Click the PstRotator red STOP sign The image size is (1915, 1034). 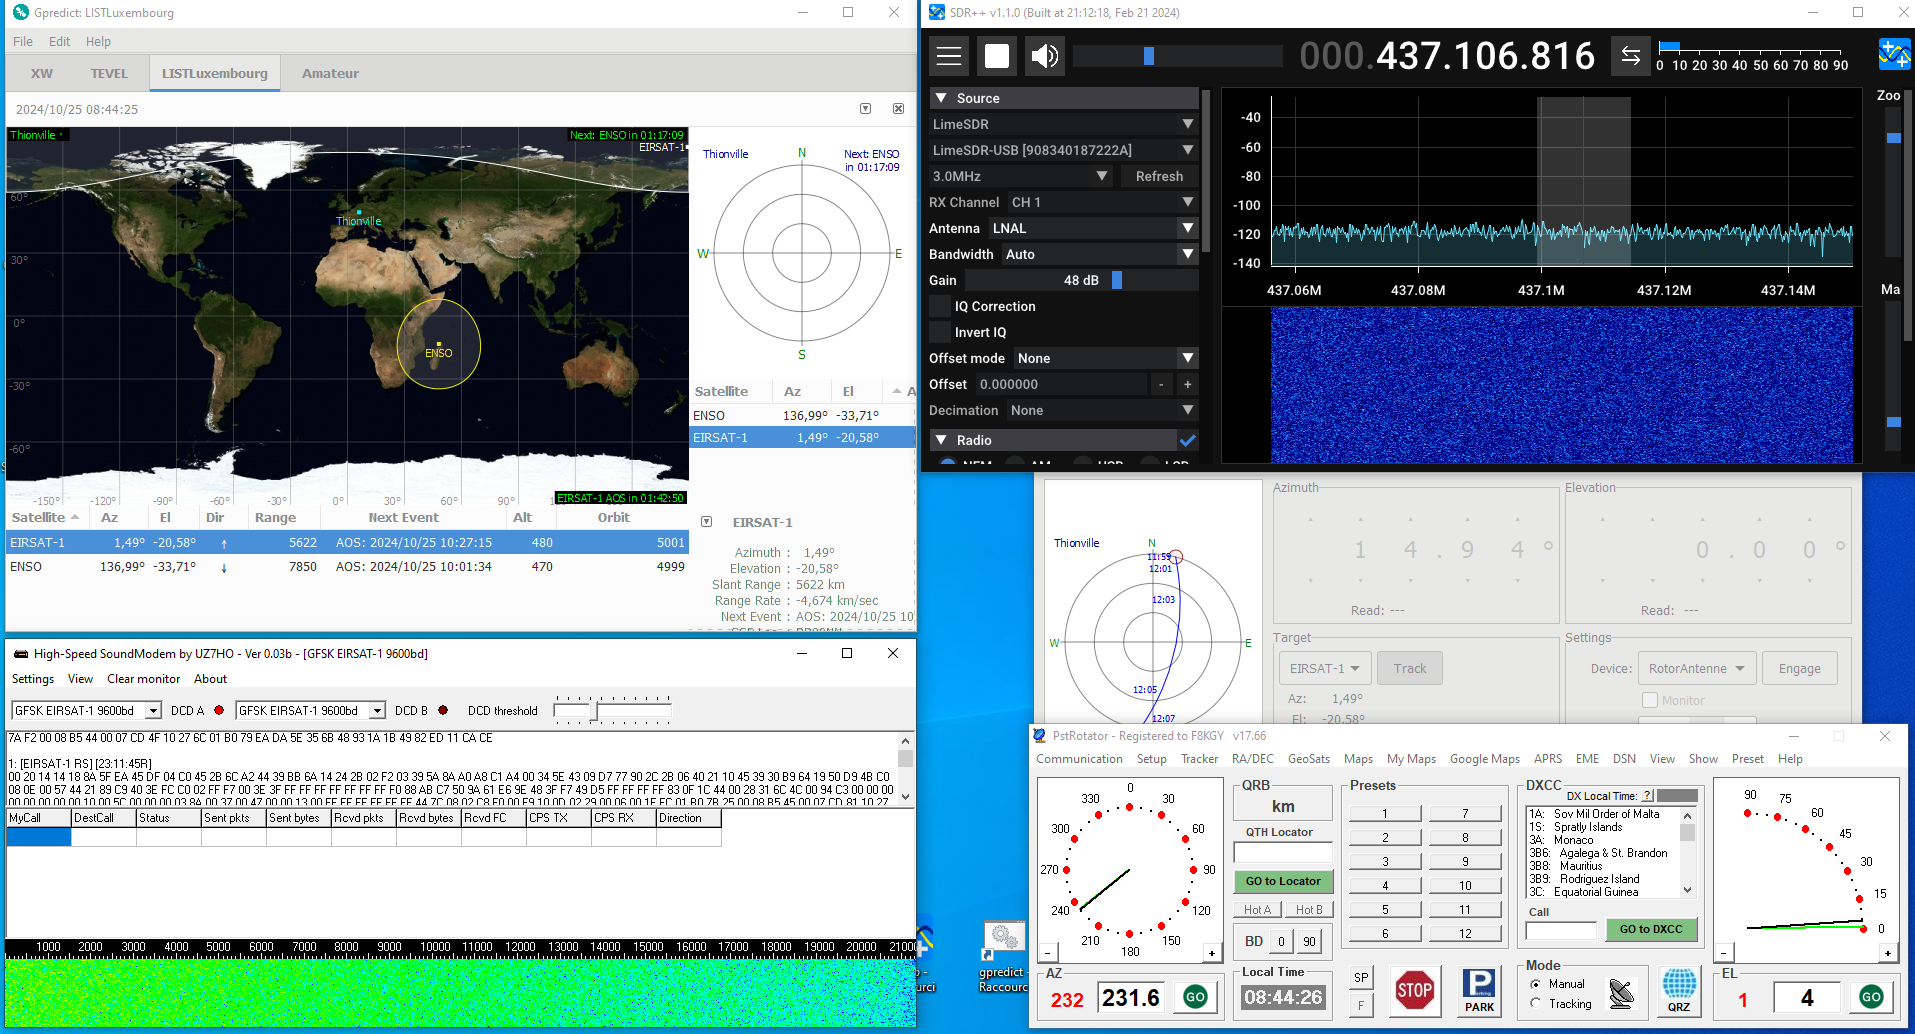pyautogui.click(x=1414, y=991)
